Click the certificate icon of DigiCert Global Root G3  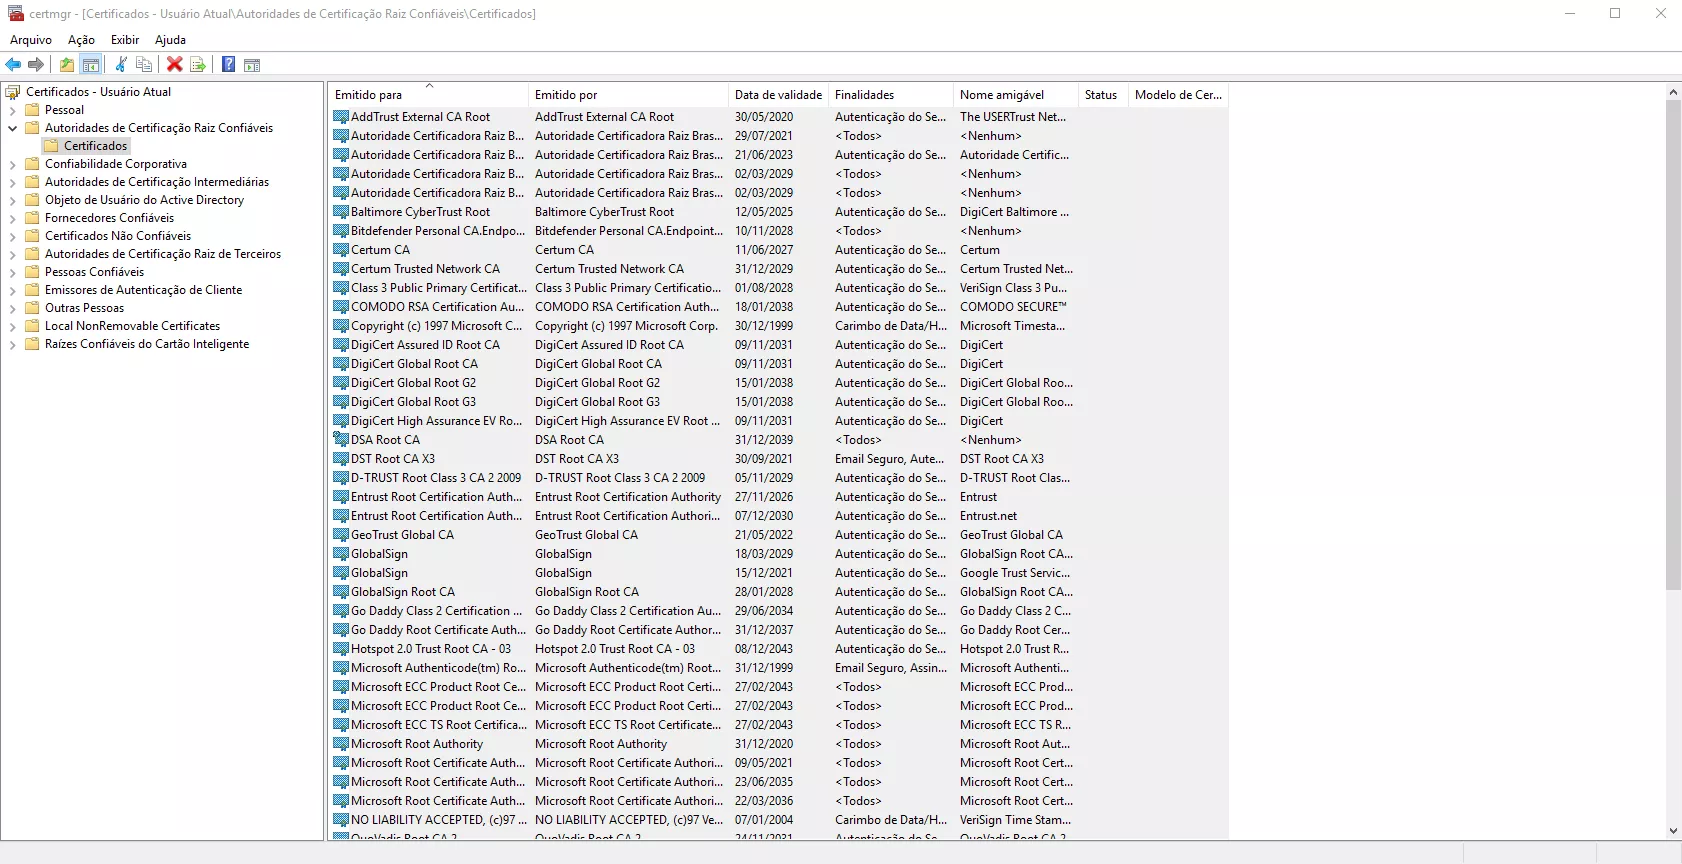pyautogui.click(x=341, y=402)
